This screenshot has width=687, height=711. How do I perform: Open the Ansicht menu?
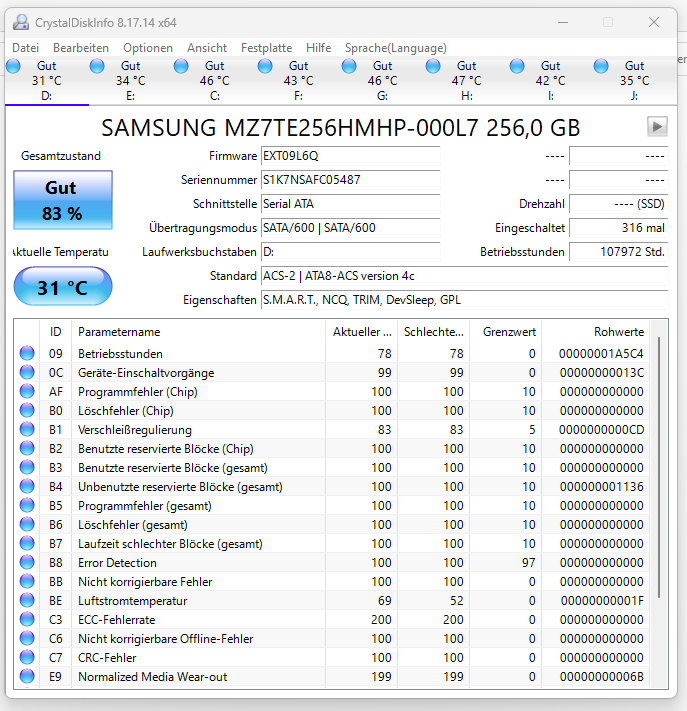pyautogui.click(x=207, y=48)
